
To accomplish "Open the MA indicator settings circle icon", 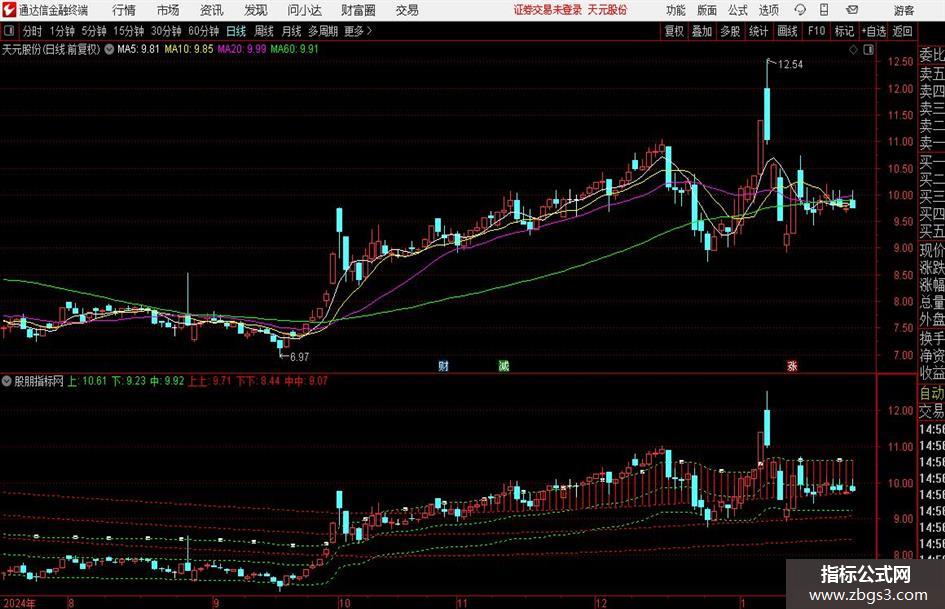I will 109,49.
